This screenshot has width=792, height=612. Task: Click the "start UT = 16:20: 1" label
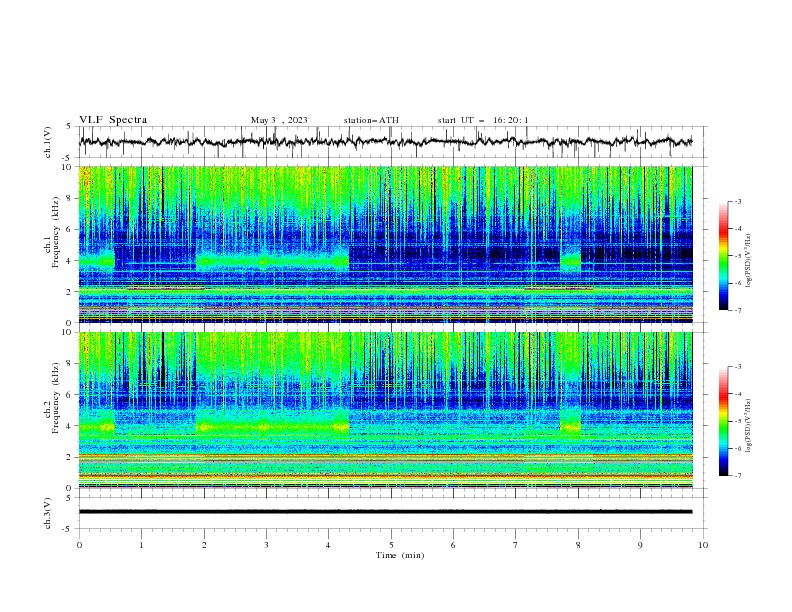[483, 120]
